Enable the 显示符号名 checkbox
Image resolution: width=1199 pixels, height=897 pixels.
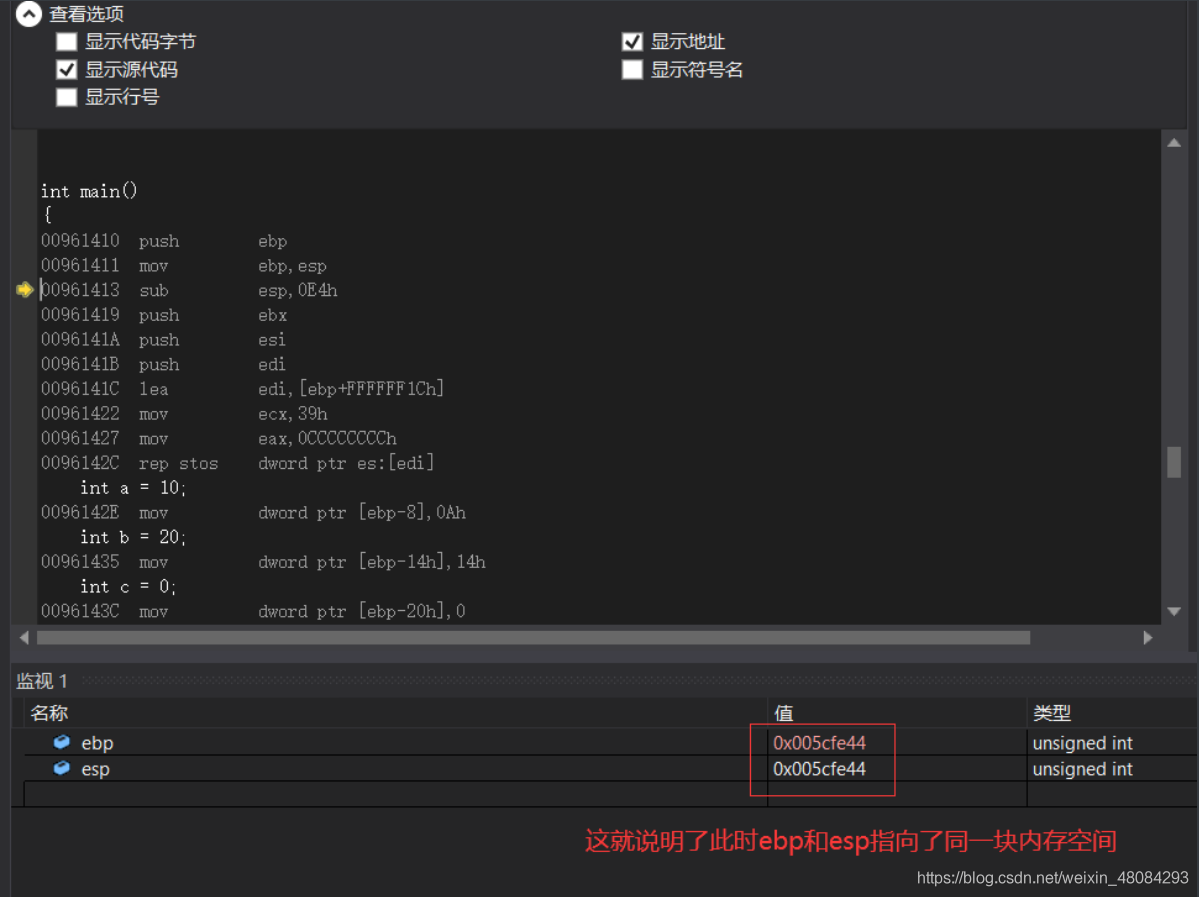click(x=632, y=70)
